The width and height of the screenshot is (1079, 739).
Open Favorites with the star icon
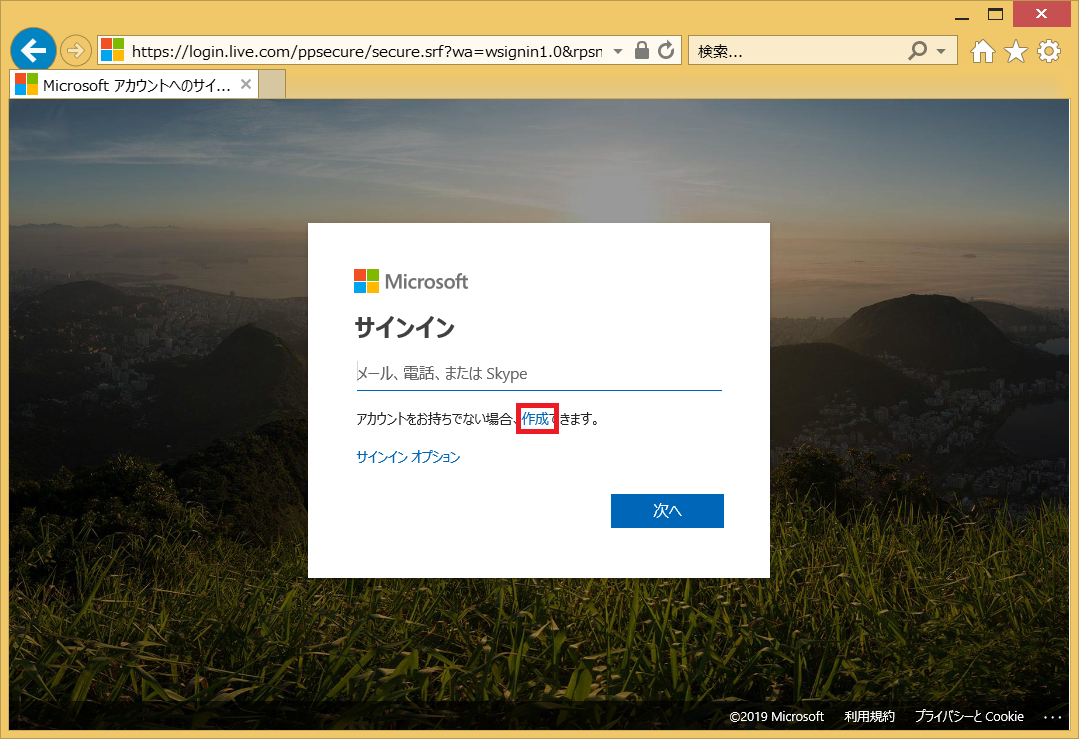[x=1016, y=51]
